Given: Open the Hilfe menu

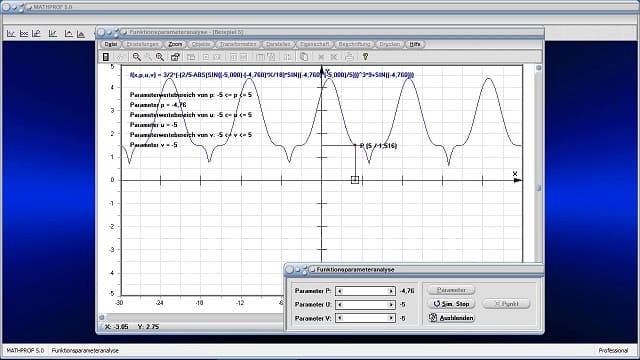Looking at the screenshot, I should tap(415, 44).
